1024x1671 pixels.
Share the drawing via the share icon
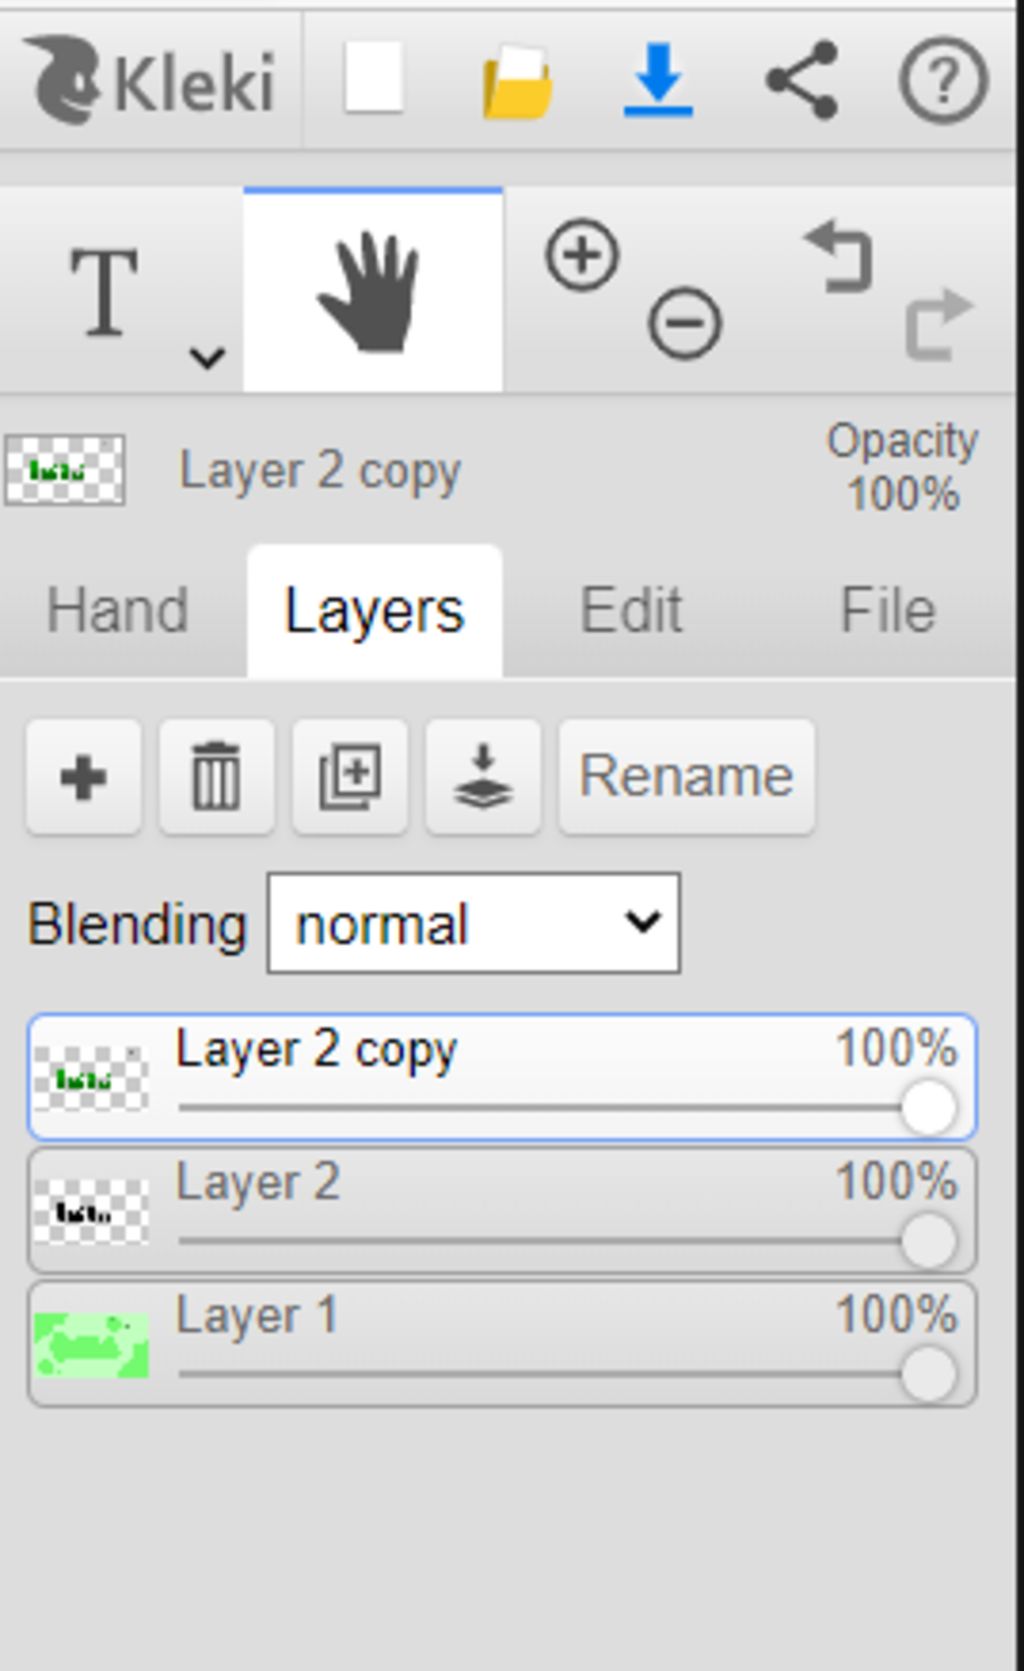[802, 80]
